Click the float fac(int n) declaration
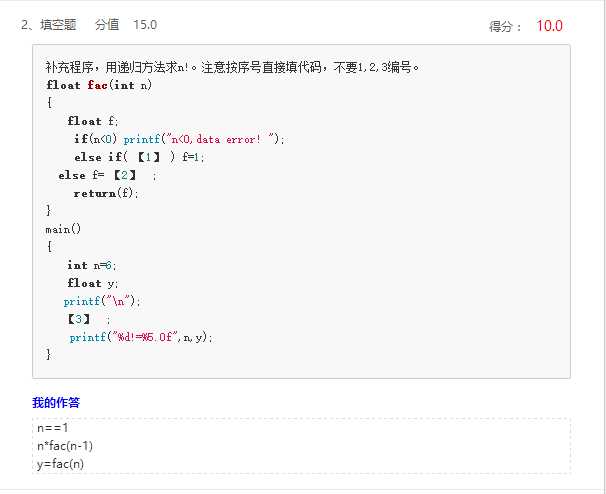The width and height of the screenshot is (606, 494). [x=99, y=85]
